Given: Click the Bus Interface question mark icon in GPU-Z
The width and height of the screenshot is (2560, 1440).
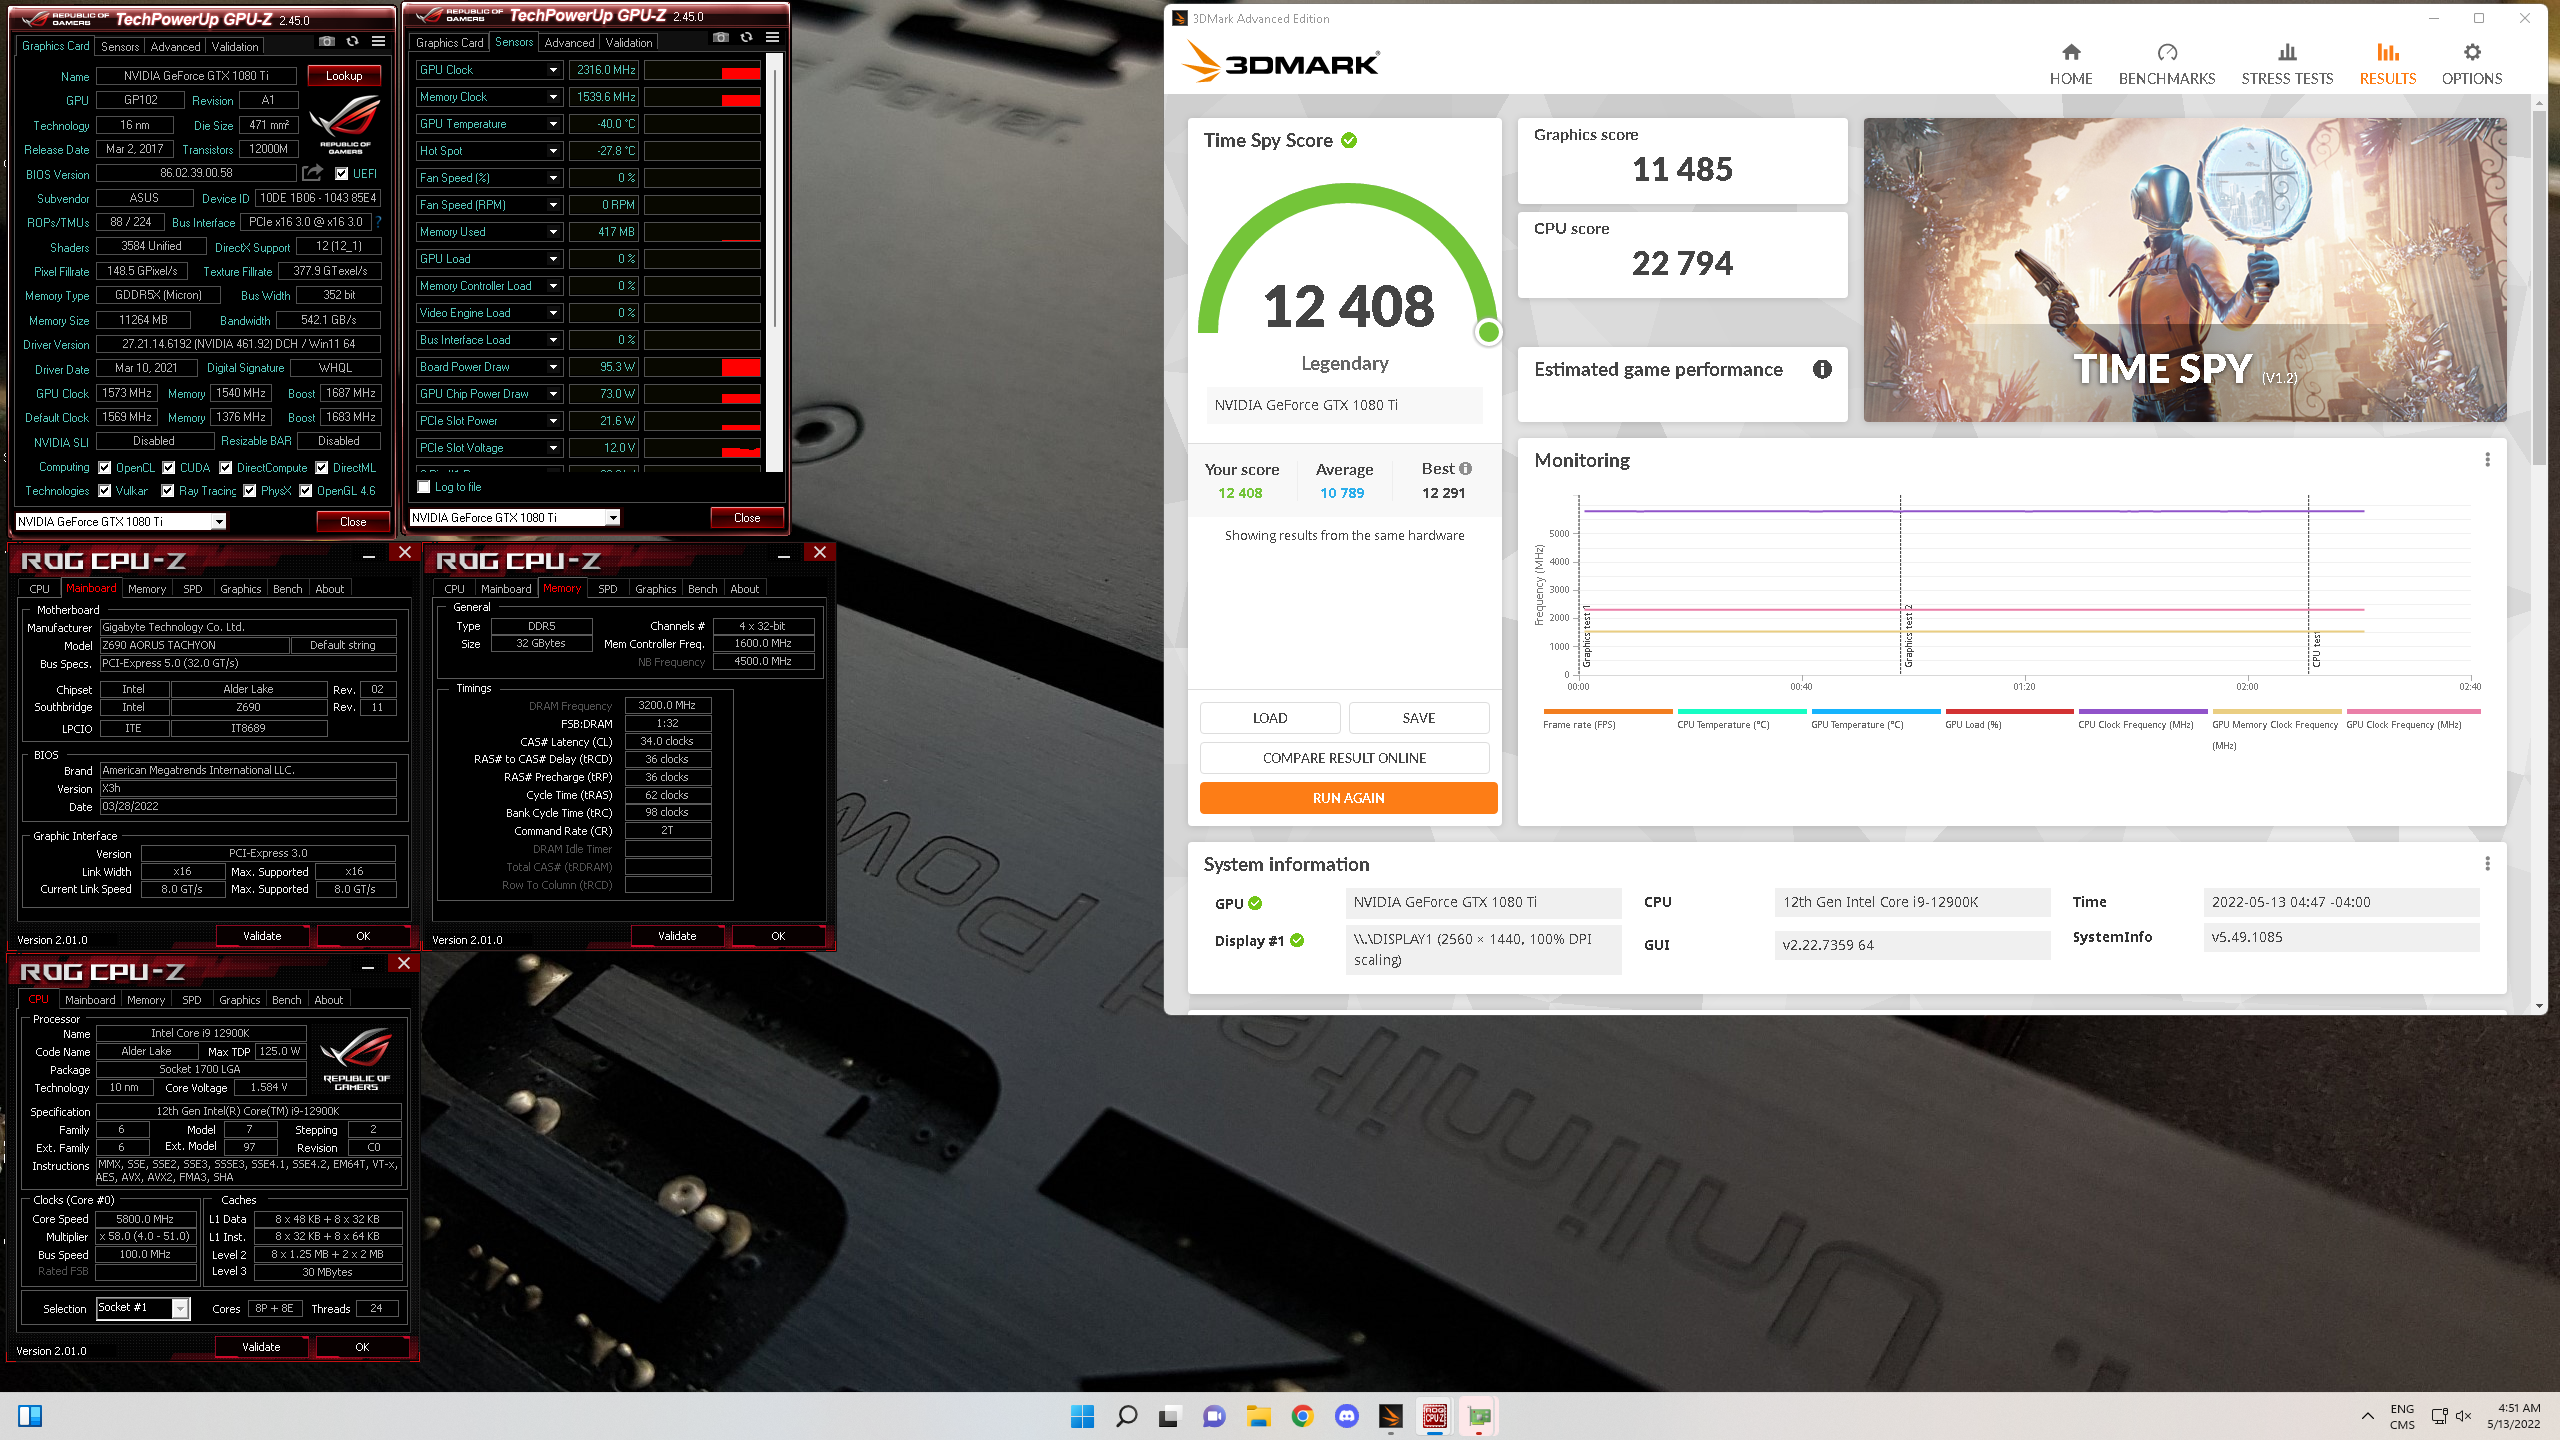Looking at the screenshot, I should coord(378,222).
